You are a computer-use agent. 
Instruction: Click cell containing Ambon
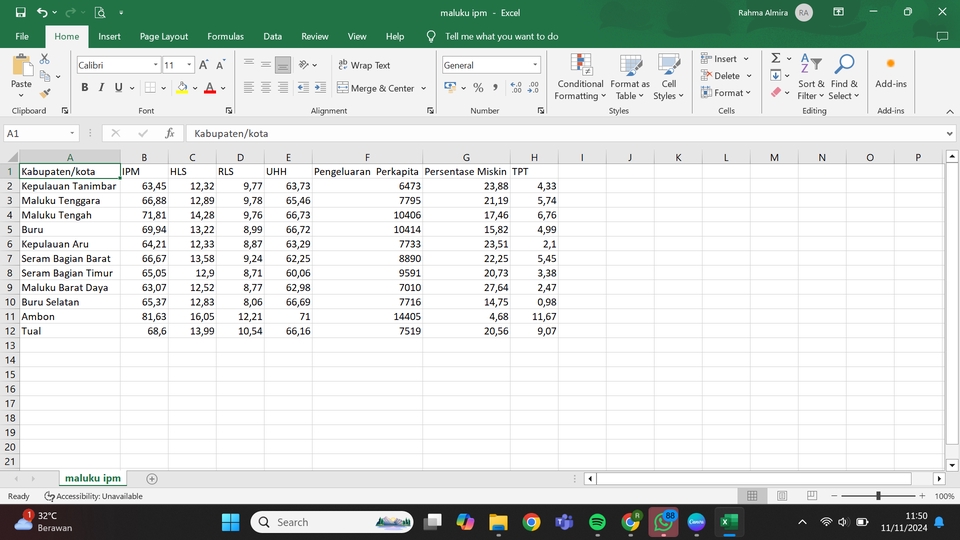coord(70,317)
